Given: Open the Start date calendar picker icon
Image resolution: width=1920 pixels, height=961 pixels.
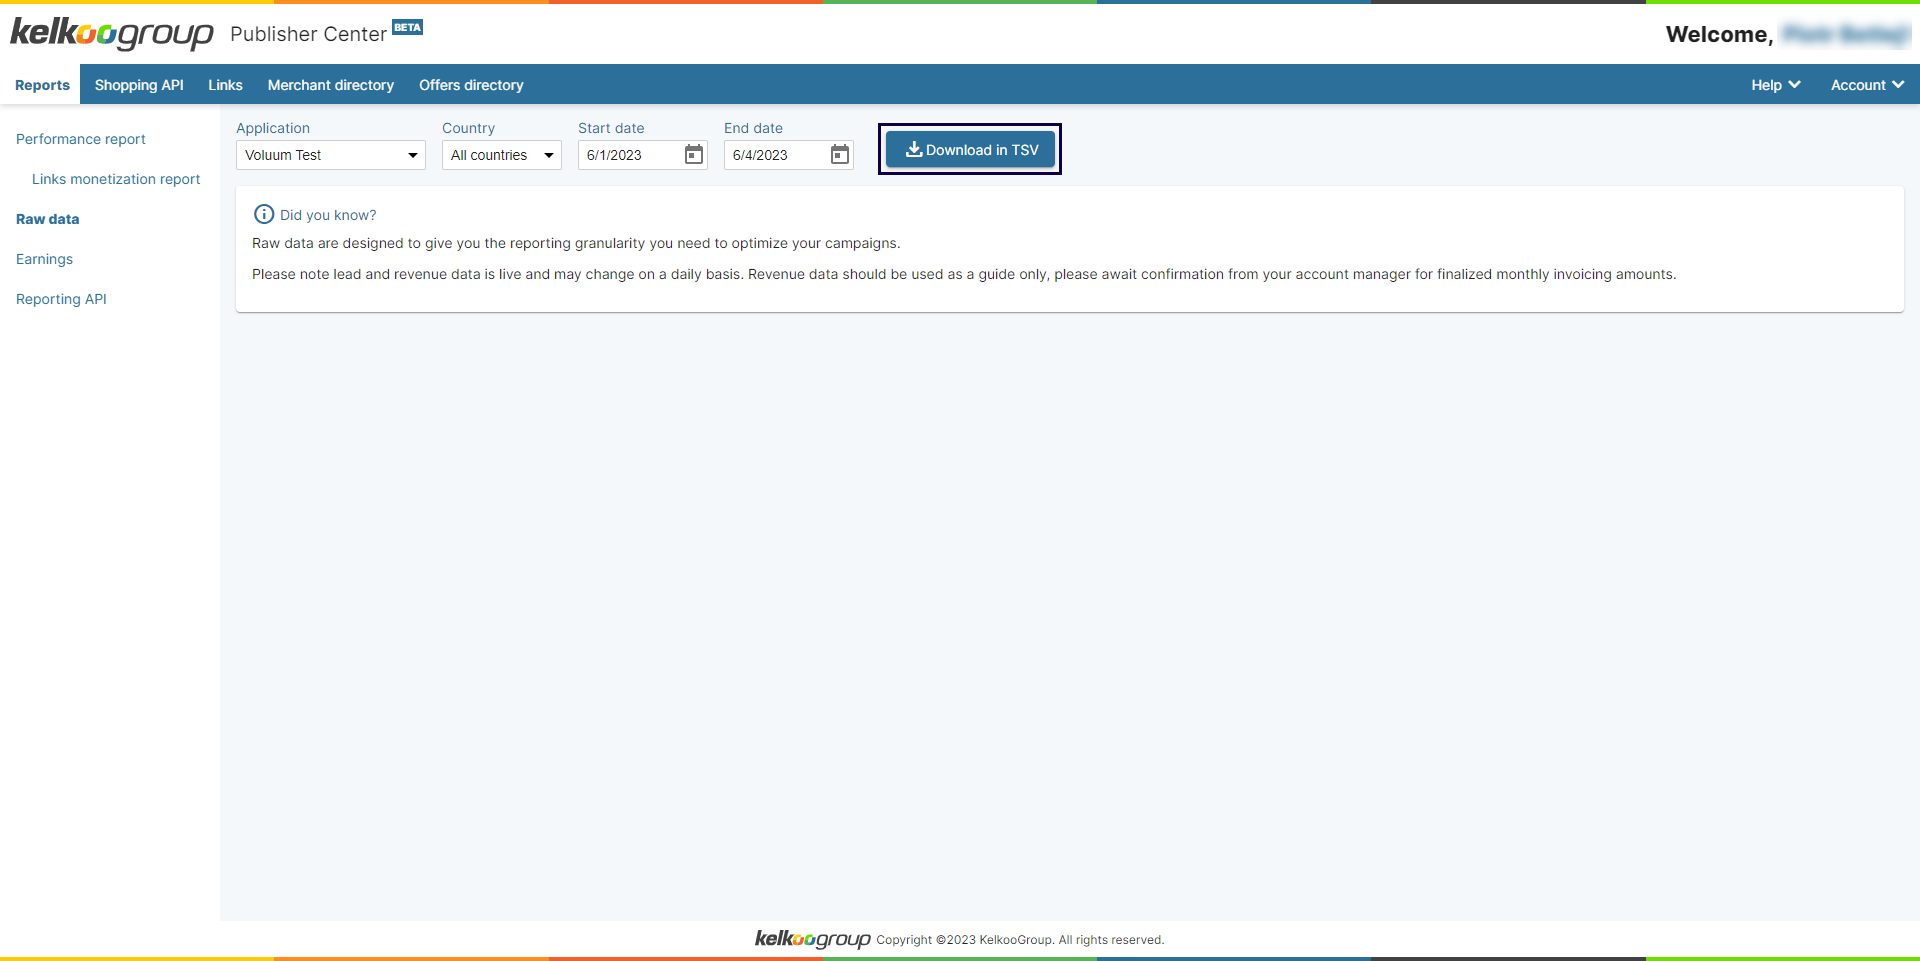Looking at the screenshot, I should point(693,155).
